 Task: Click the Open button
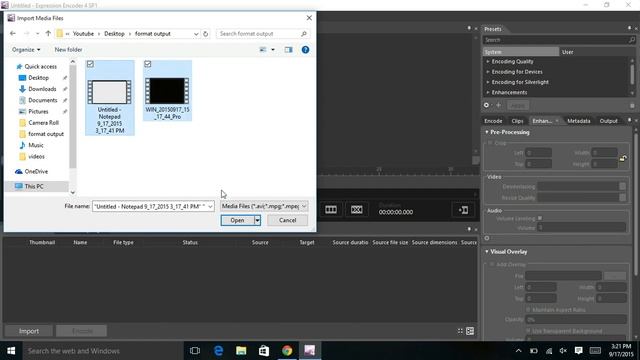point(238,220)
